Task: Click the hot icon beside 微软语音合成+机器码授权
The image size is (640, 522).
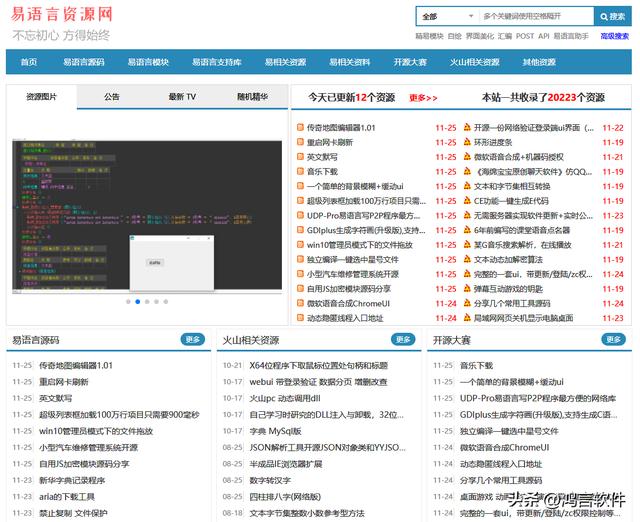Action: 467,156
